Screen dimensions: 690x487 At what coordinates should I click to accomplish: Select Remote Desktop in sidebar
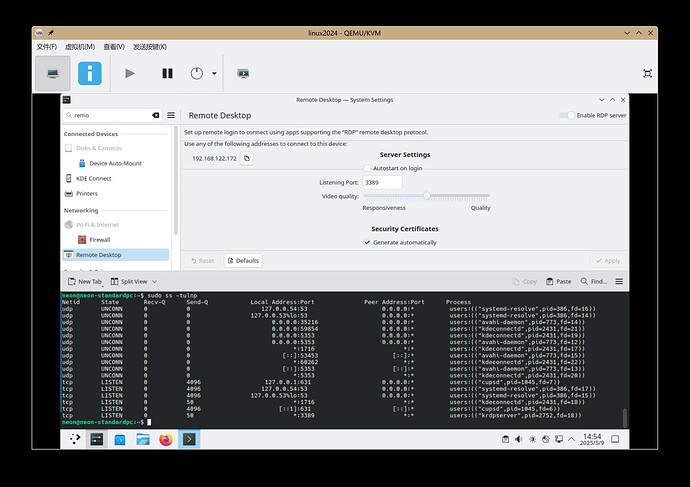[x=116, y=255]
